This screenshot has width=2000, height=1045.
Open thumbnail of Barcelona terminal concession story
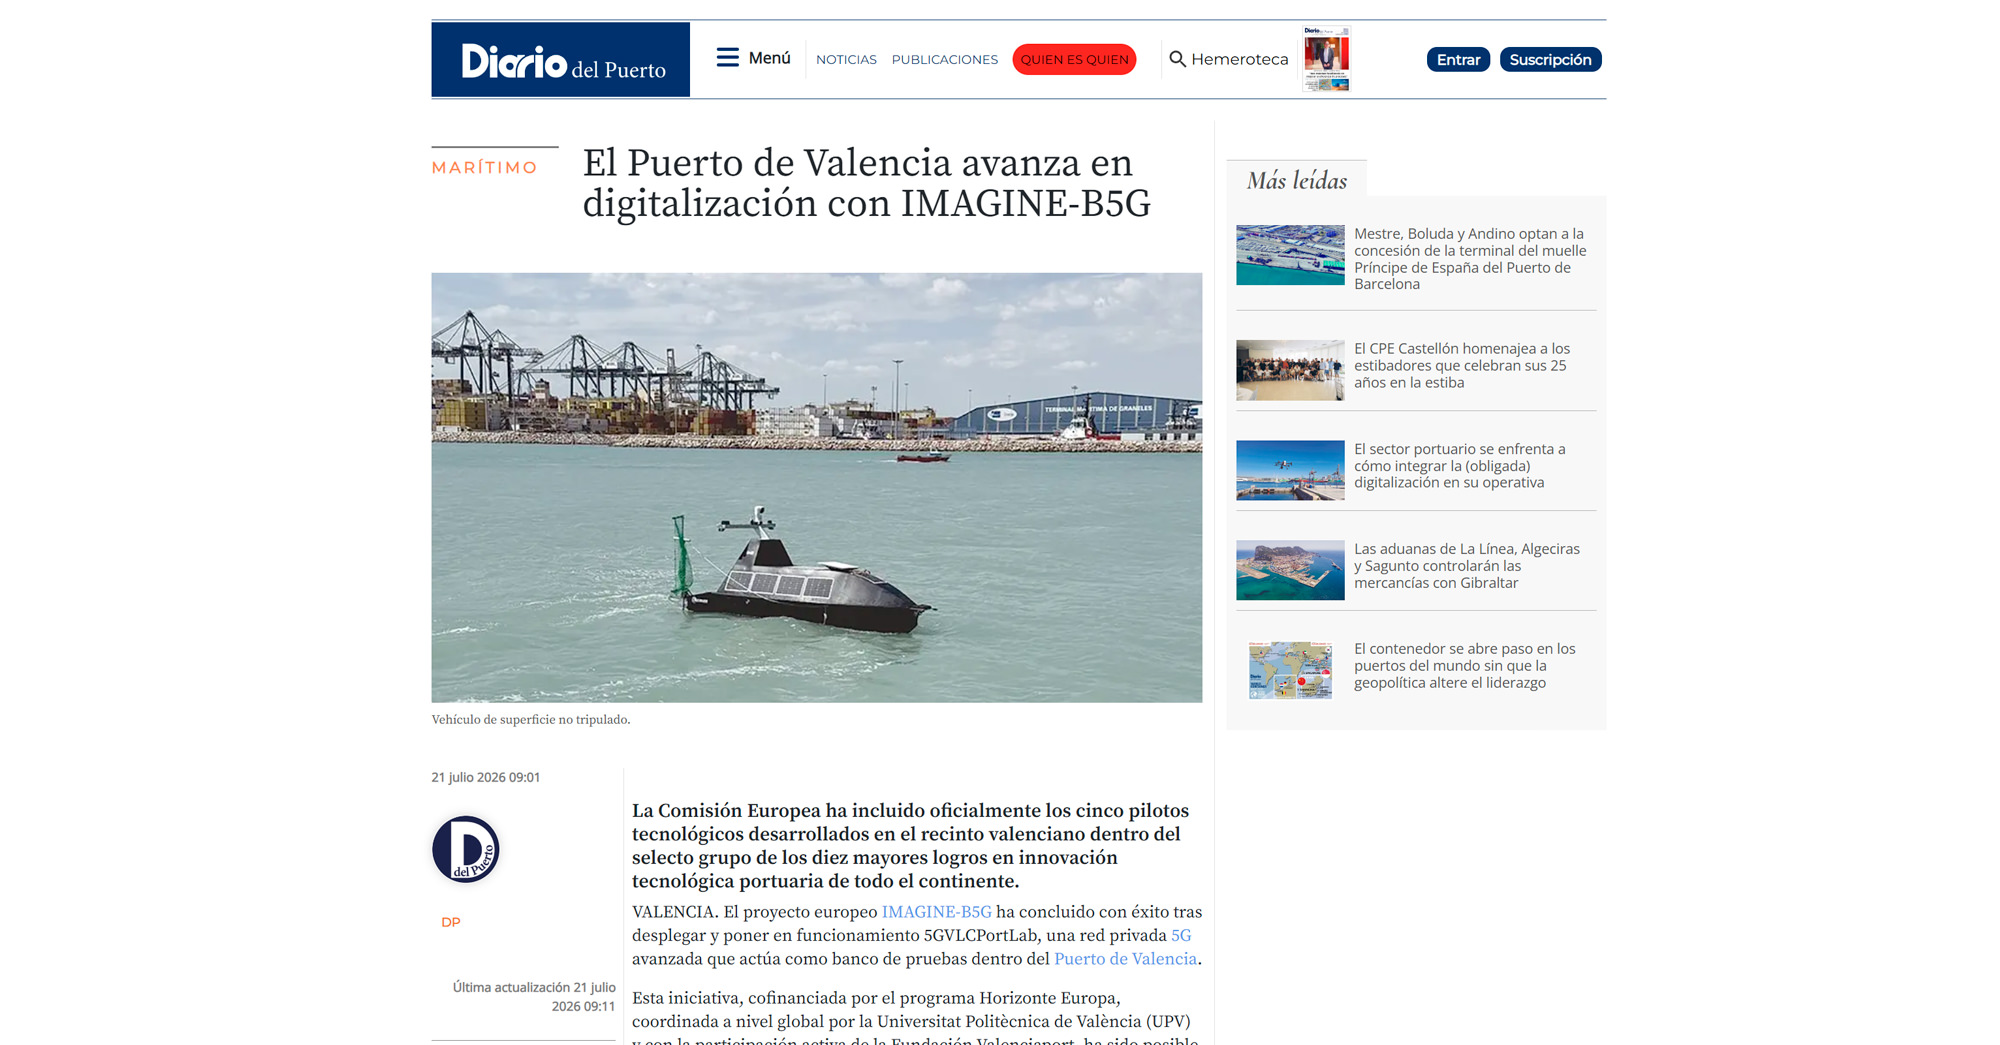tap(1290, 255)
